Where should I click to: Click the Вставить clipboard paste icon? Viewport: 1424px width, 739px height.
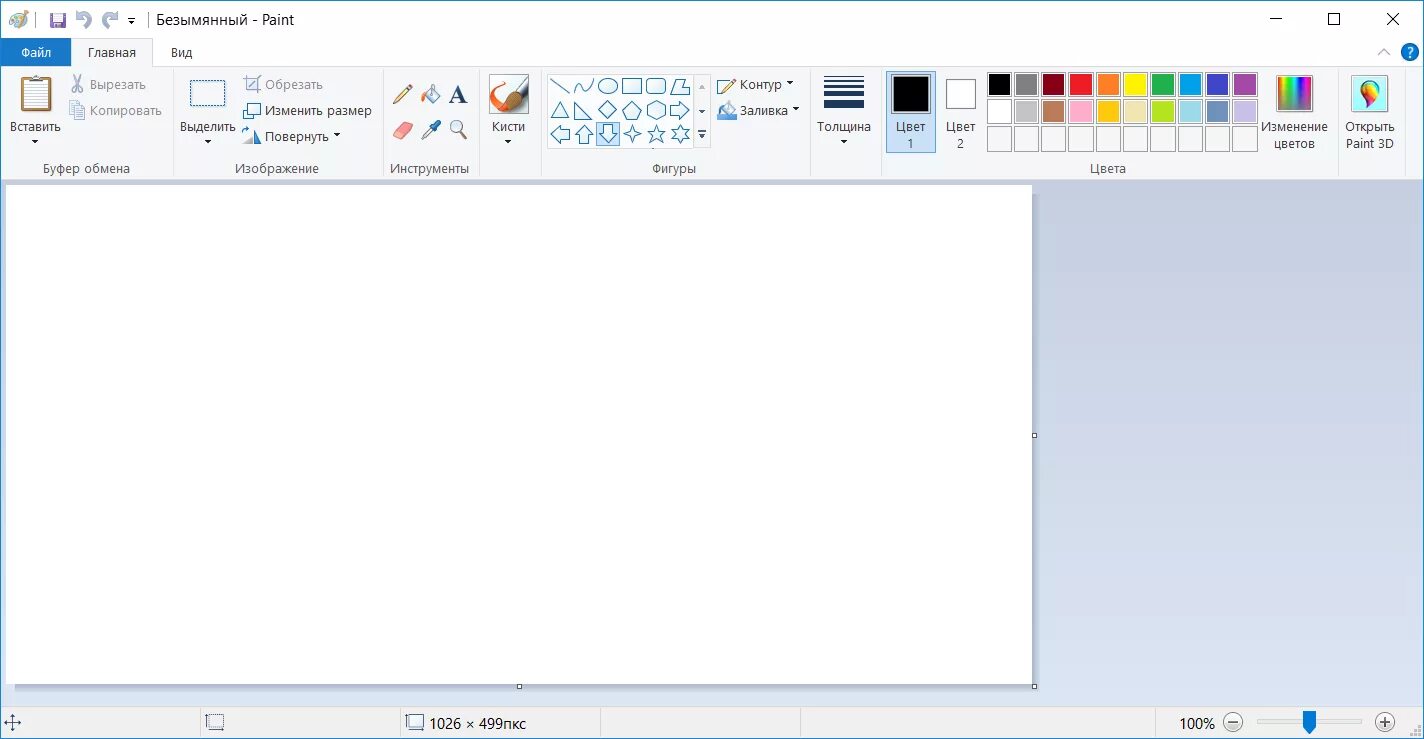point(36,94)
